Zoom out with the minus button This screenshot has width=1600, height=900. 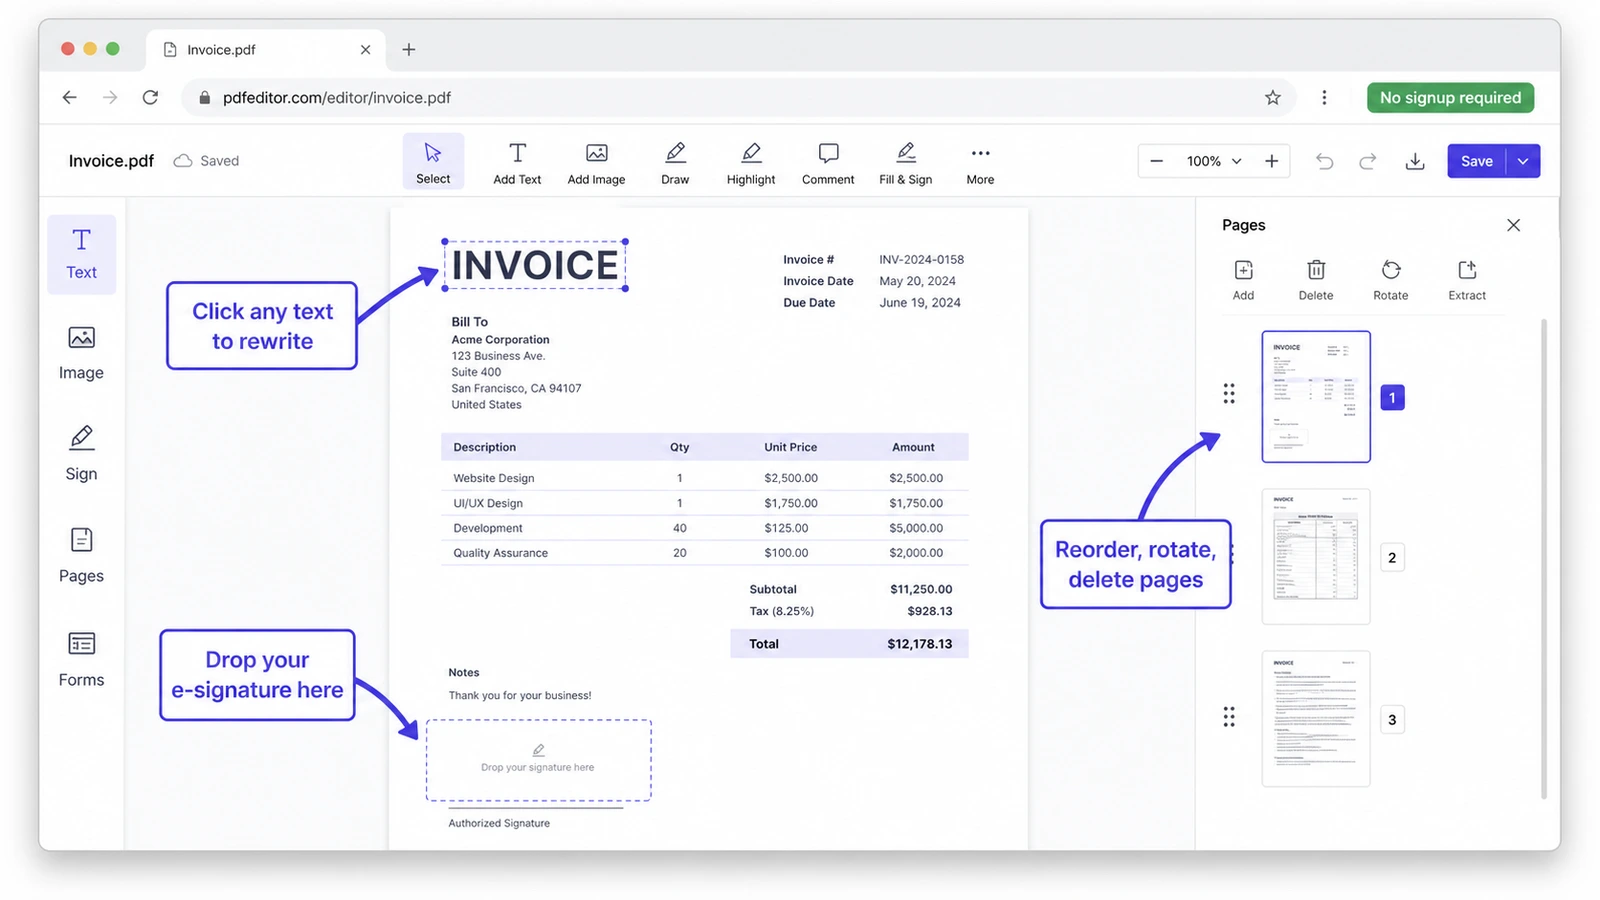1156,161
